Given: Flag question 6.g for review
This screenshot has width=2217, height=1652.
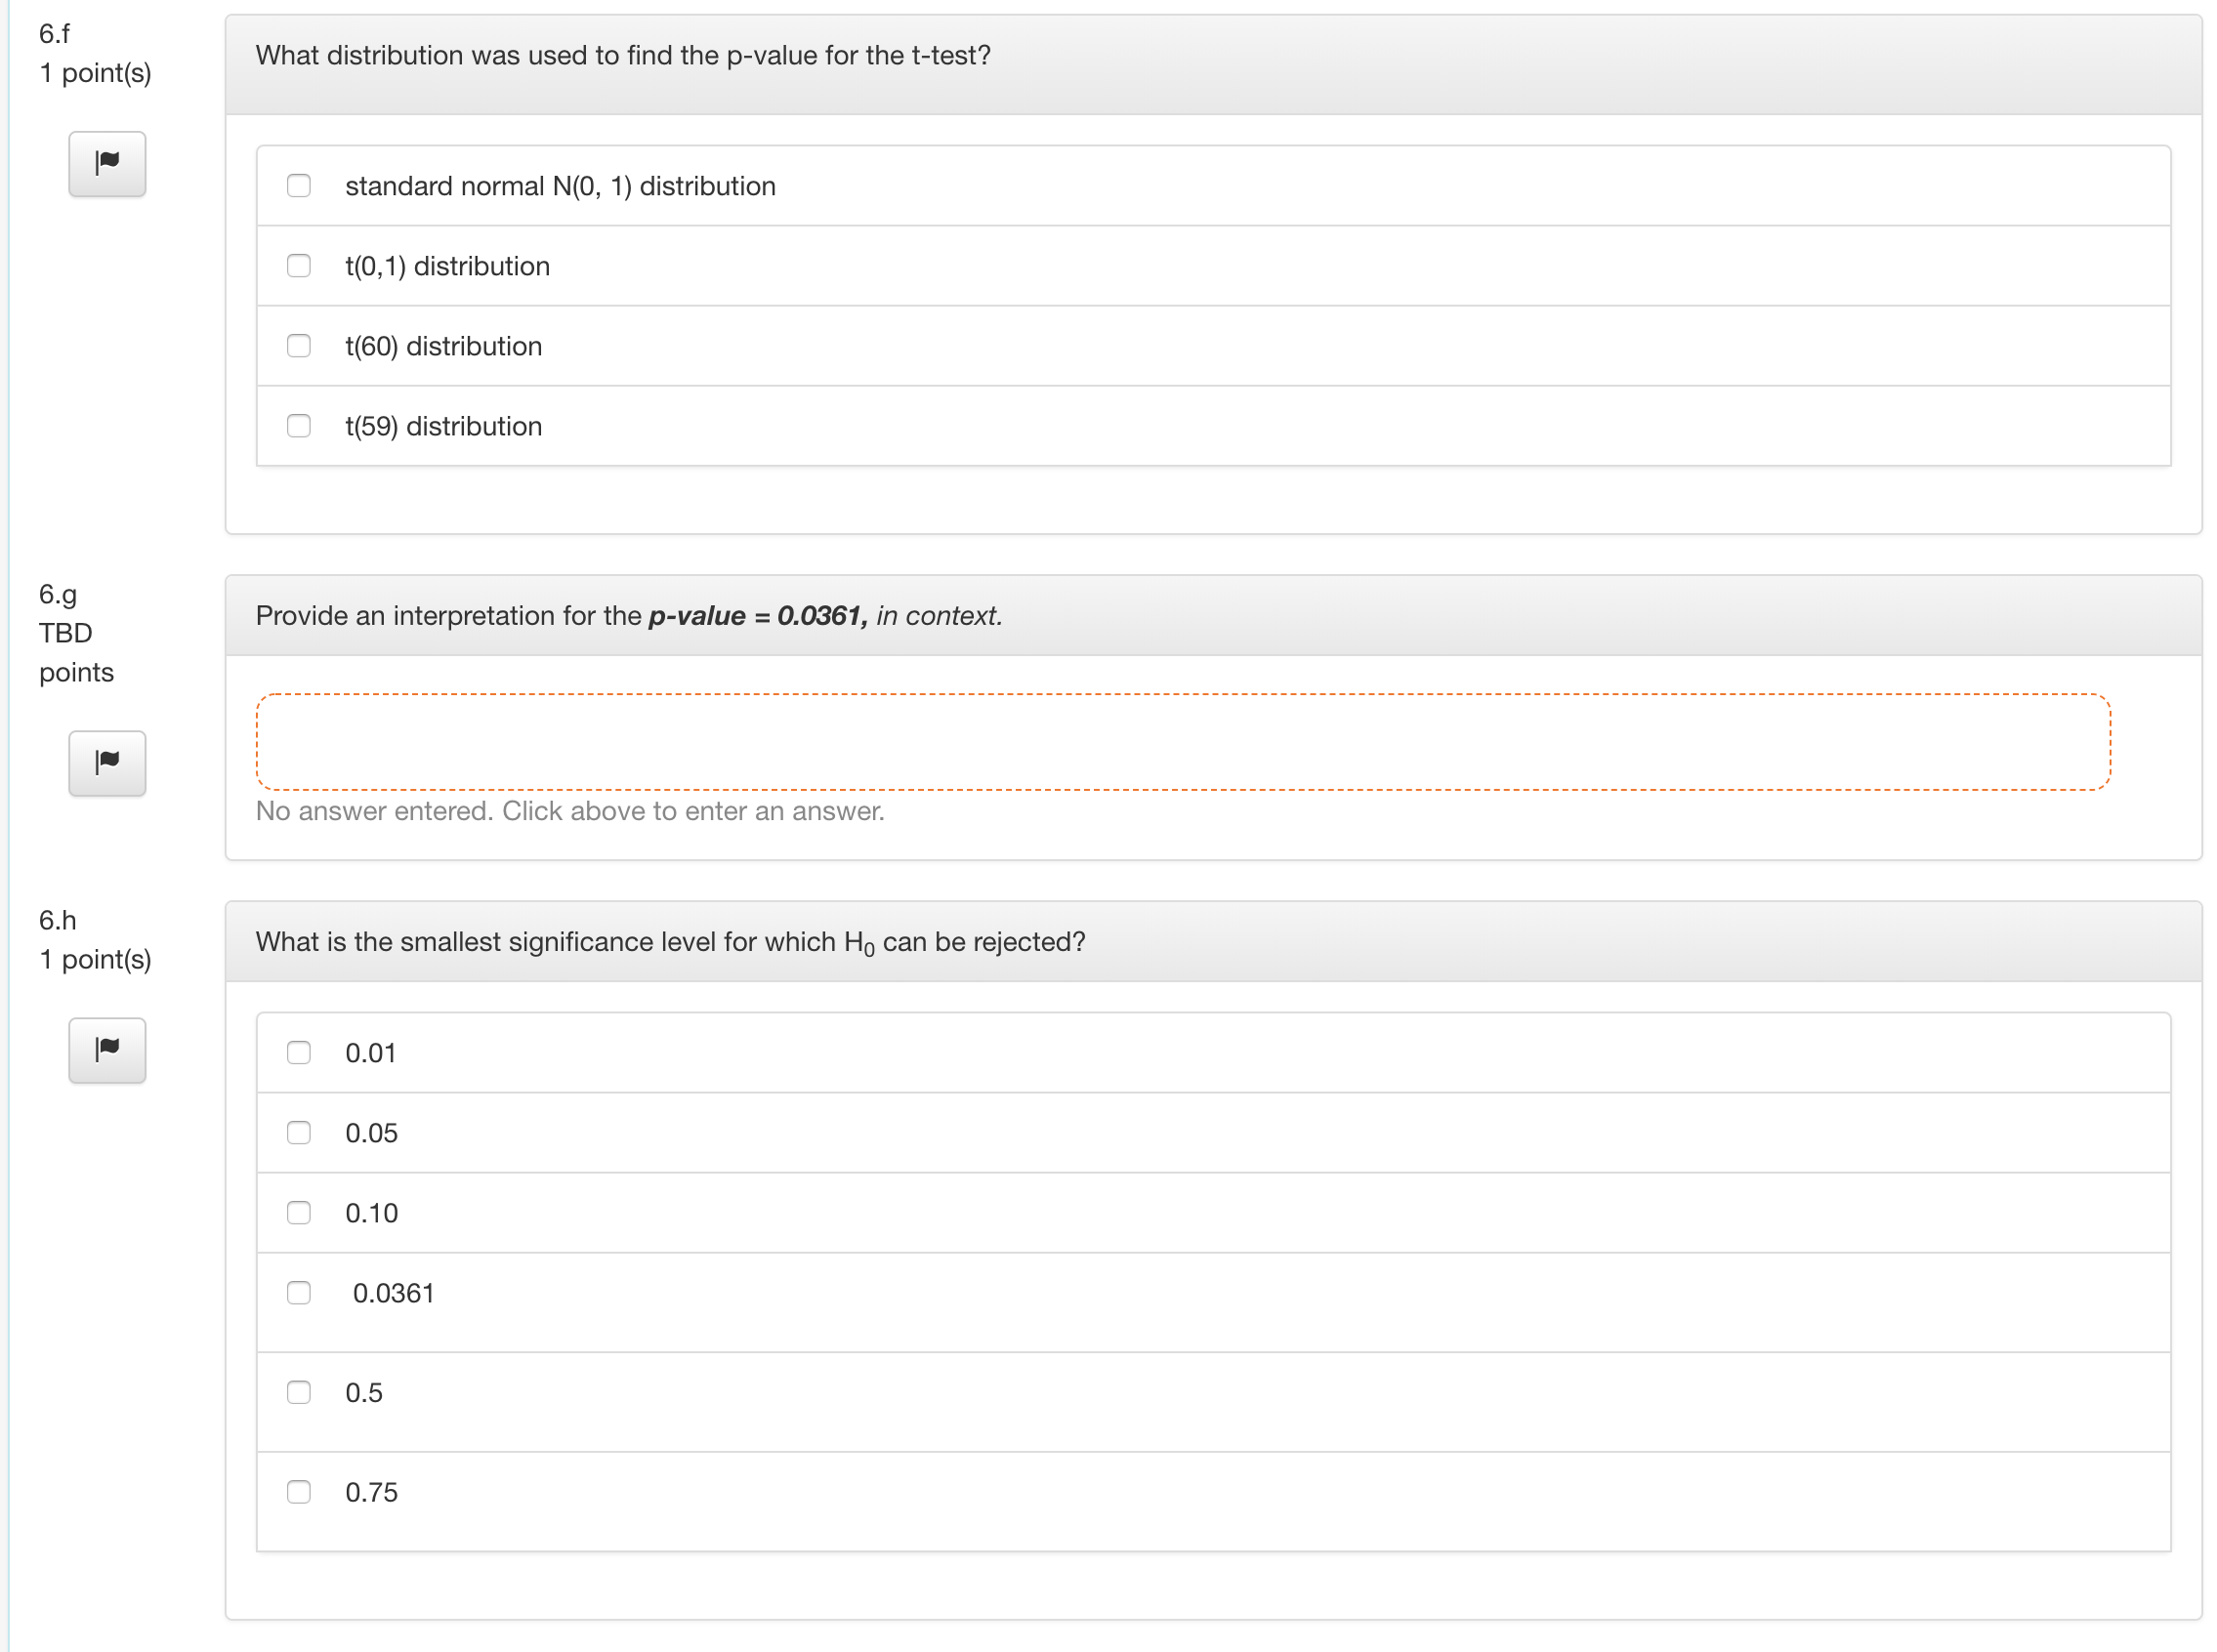Looking at the screenshot, I should click(107, 763).
